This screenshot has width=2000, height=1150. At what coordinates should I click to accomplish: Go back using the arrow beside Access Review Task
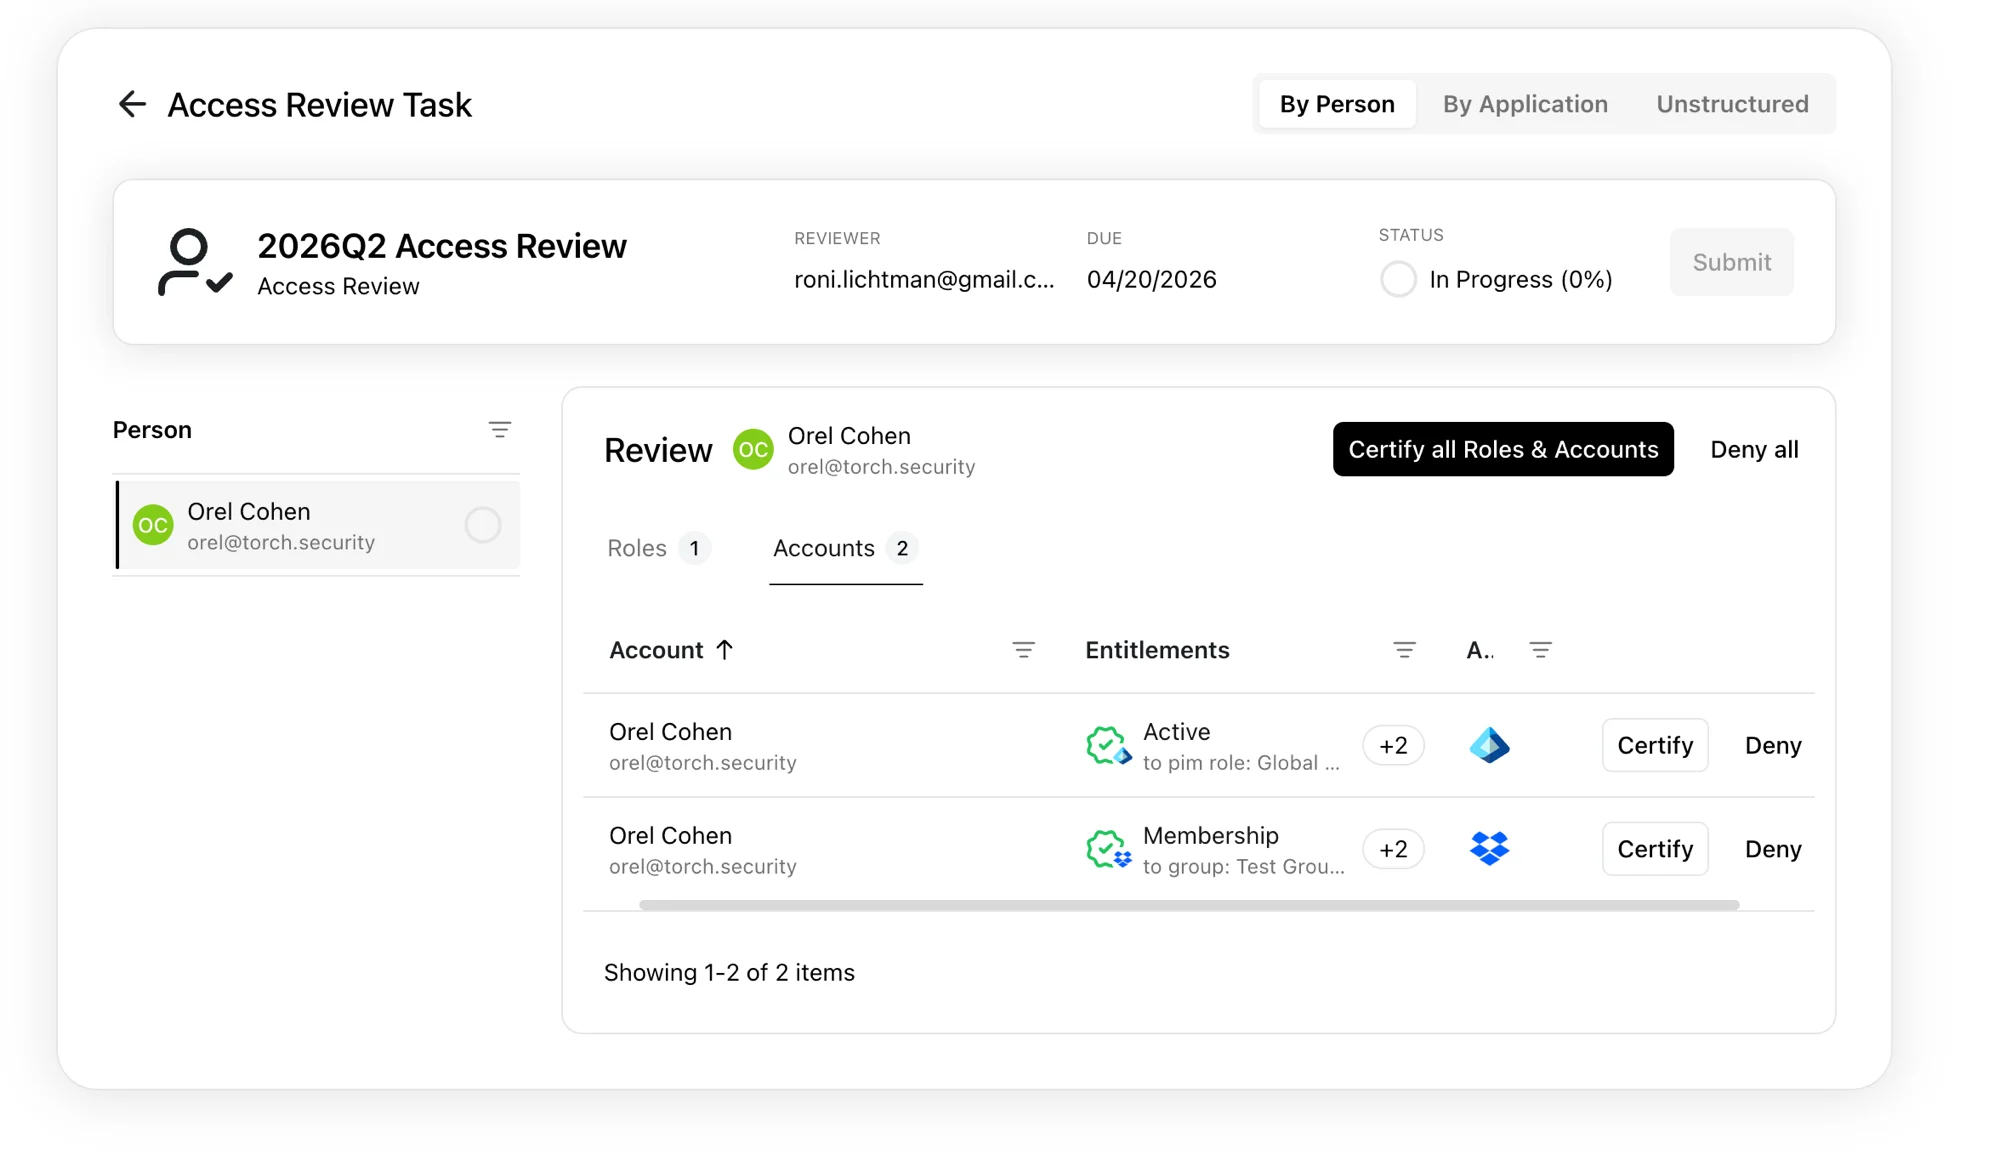[x=132, y=104]
